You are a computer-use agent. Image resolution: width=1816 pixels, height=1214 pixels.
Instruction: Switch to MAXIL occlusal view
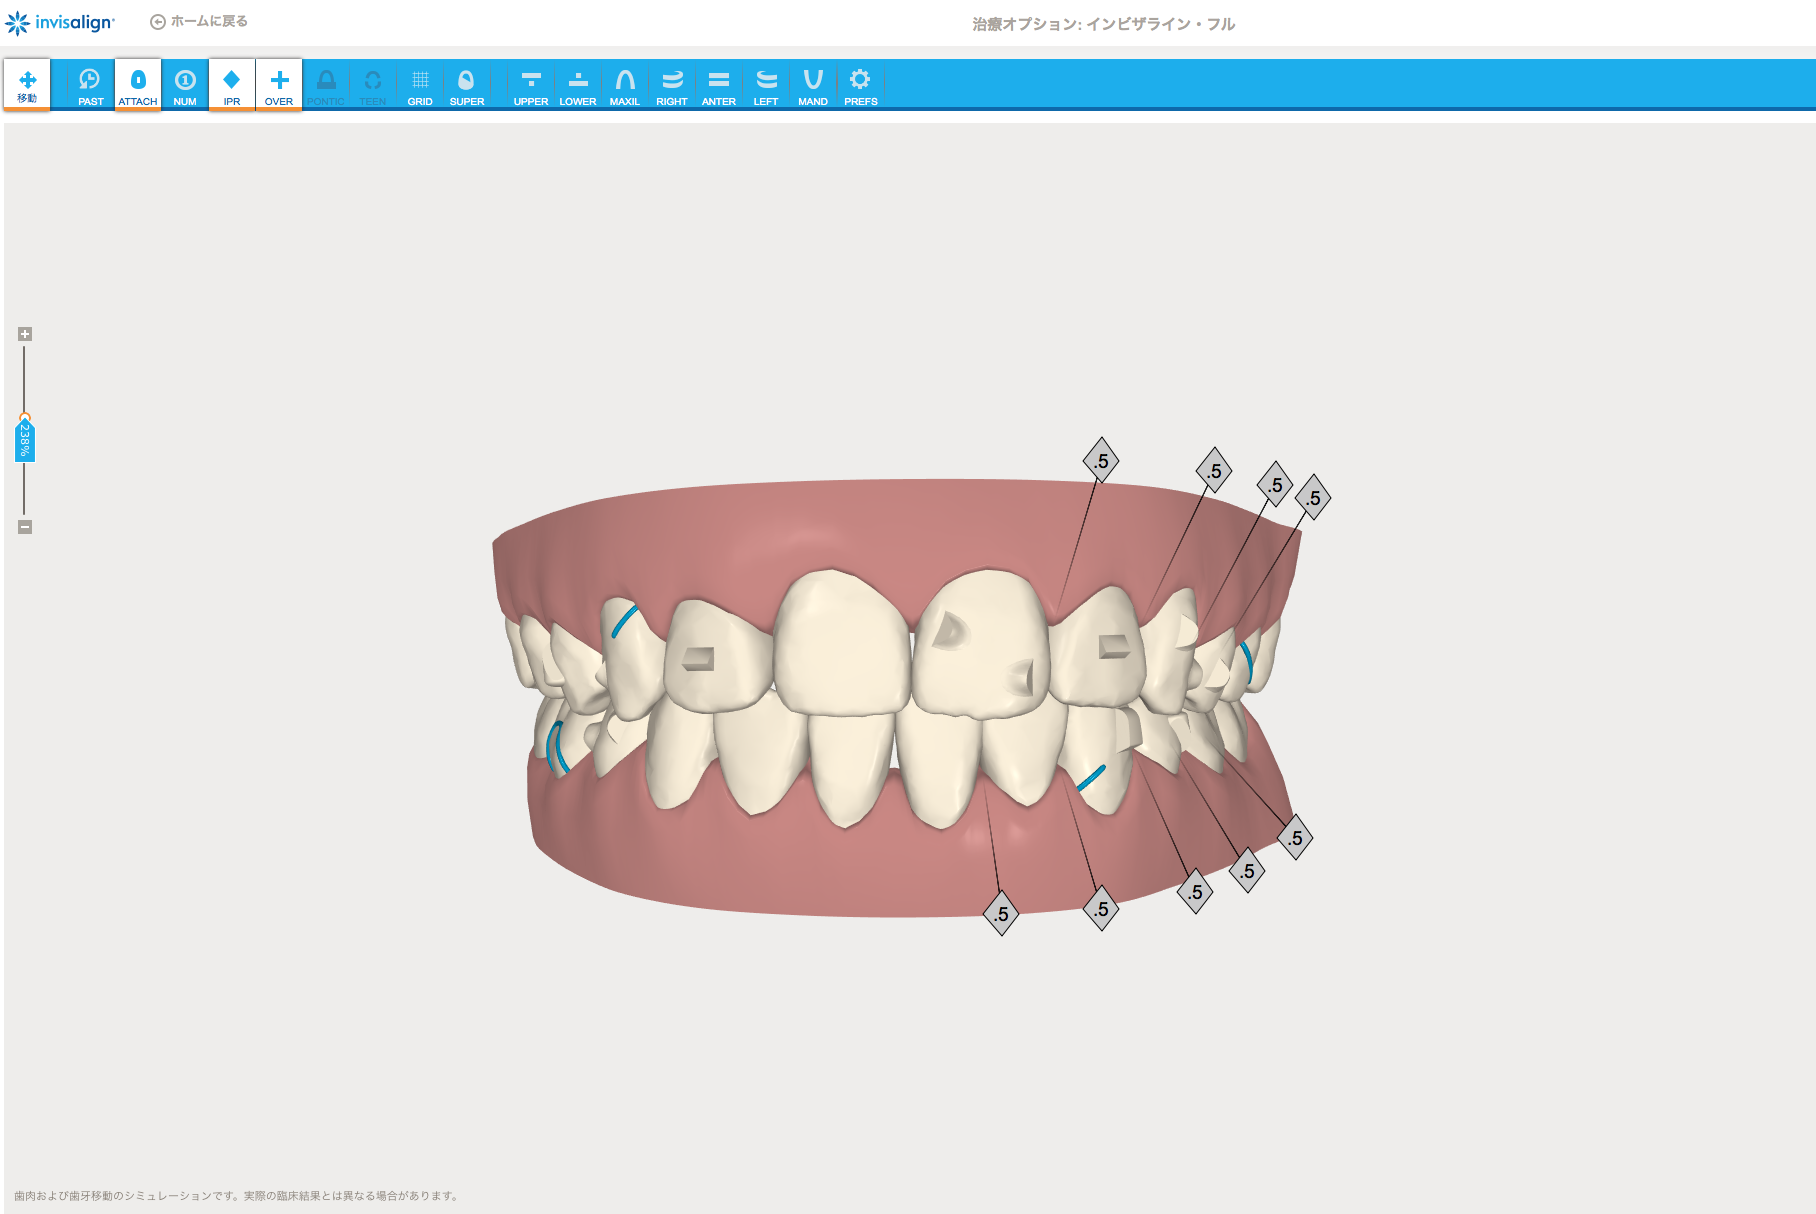pyautogui.click(x=625, y=85)
